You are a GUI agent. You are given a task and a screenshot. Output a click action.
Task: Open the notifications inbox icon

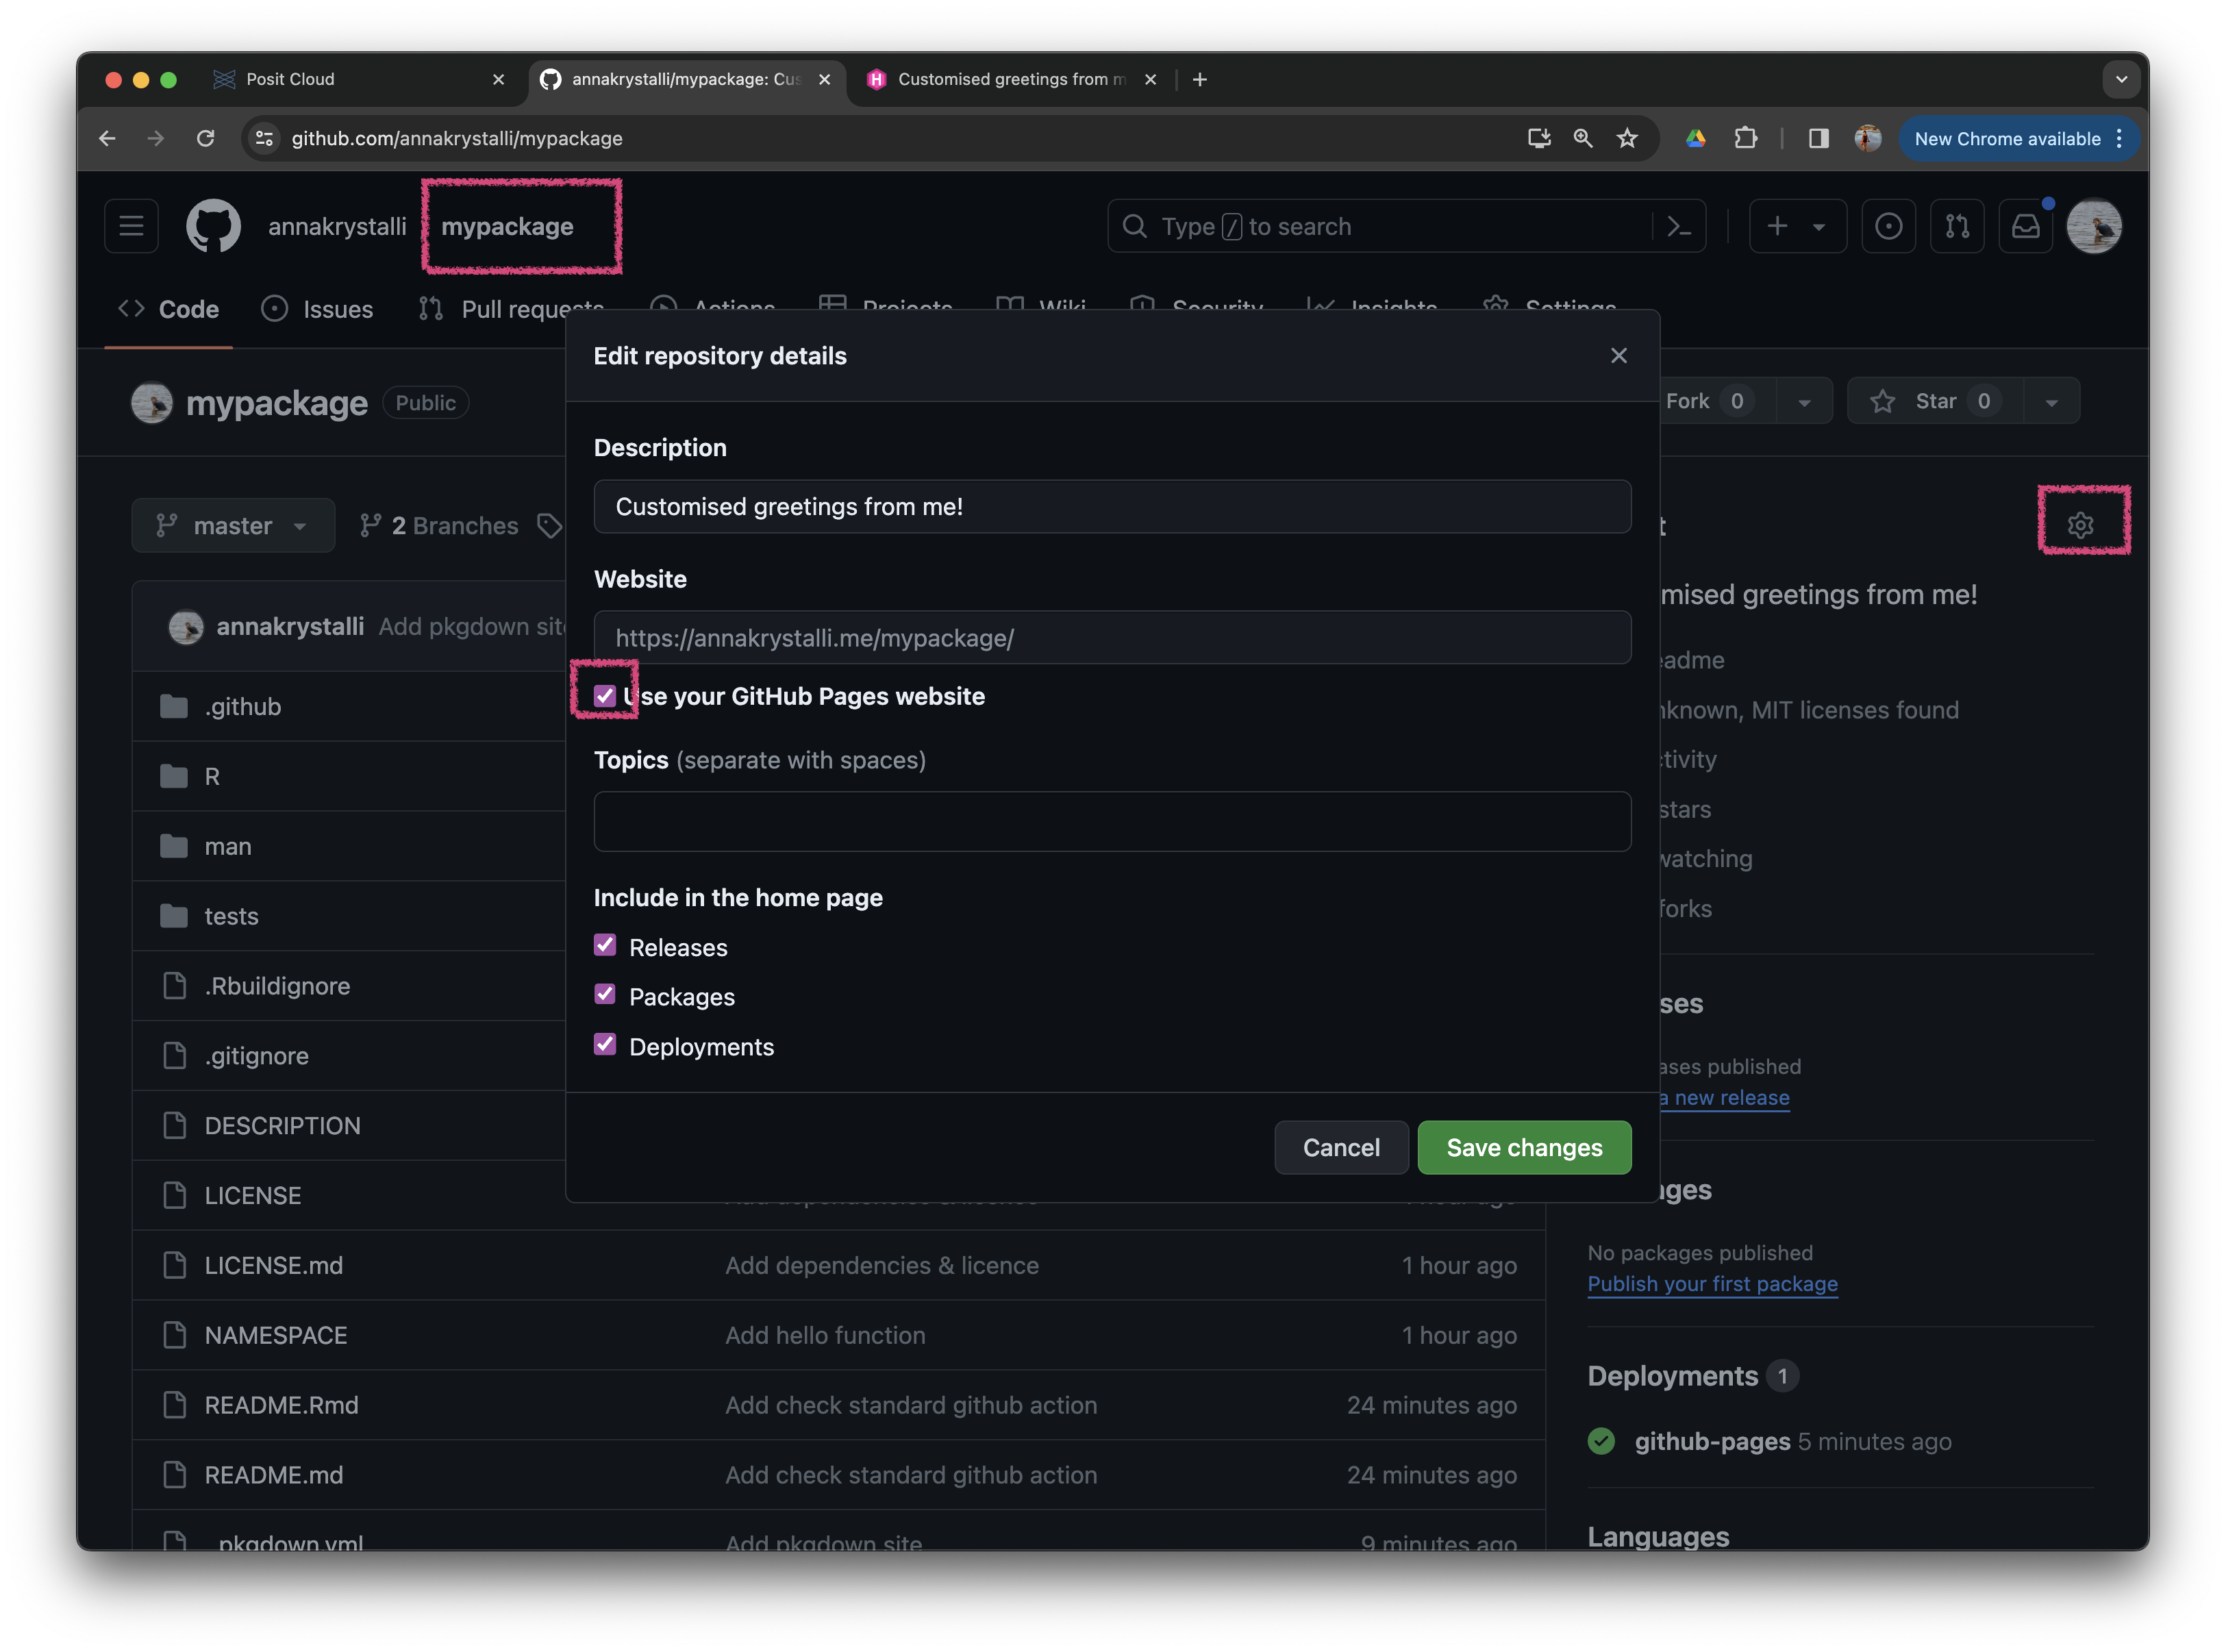coord(2025,226)
